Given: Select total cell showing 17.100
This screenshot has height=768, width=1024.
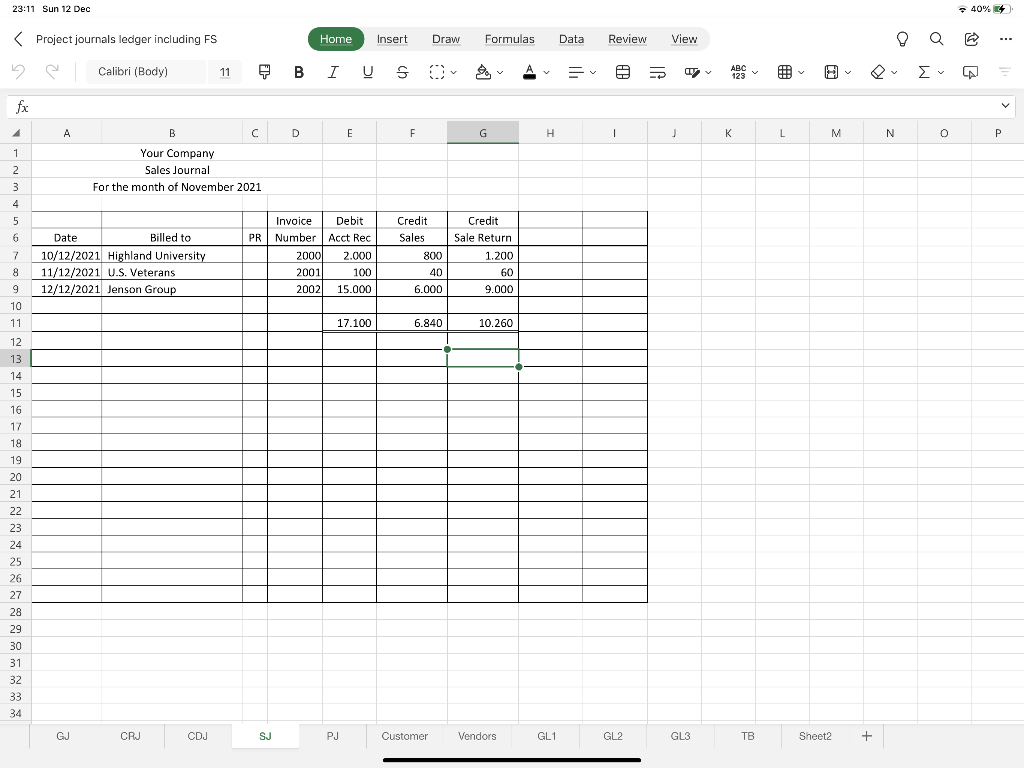Looking at the screenshot, I should click(349, 323).
